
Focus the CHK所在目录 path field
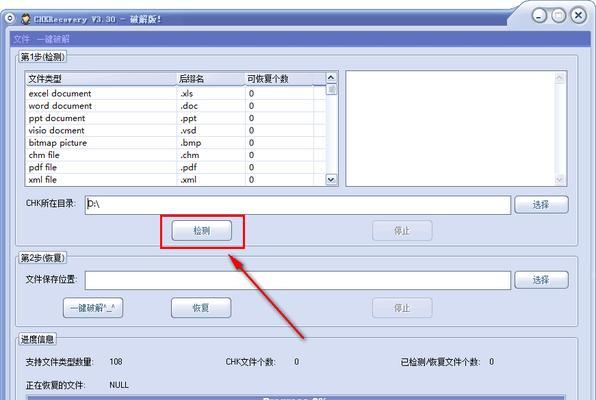point(298,205)
